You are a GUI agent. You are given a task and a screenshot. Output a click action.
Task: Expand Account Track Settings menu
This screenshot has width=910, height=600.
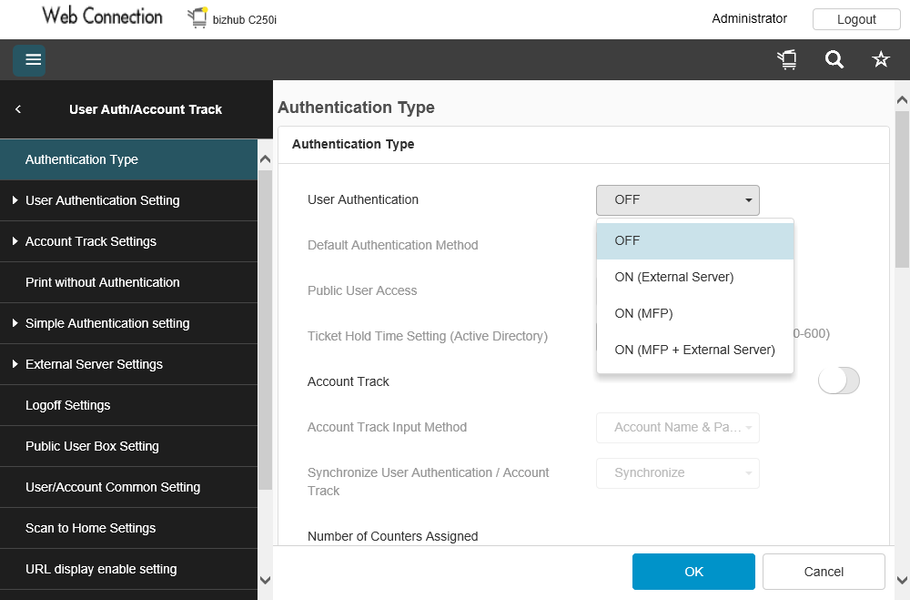90,241
